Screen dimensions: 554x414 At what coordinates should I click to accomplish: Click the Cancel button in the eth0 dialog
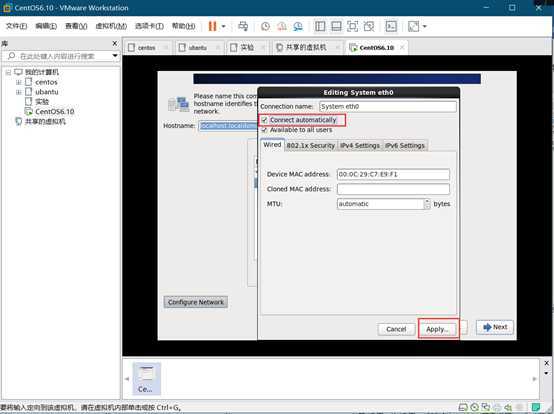tap(396, 329)
